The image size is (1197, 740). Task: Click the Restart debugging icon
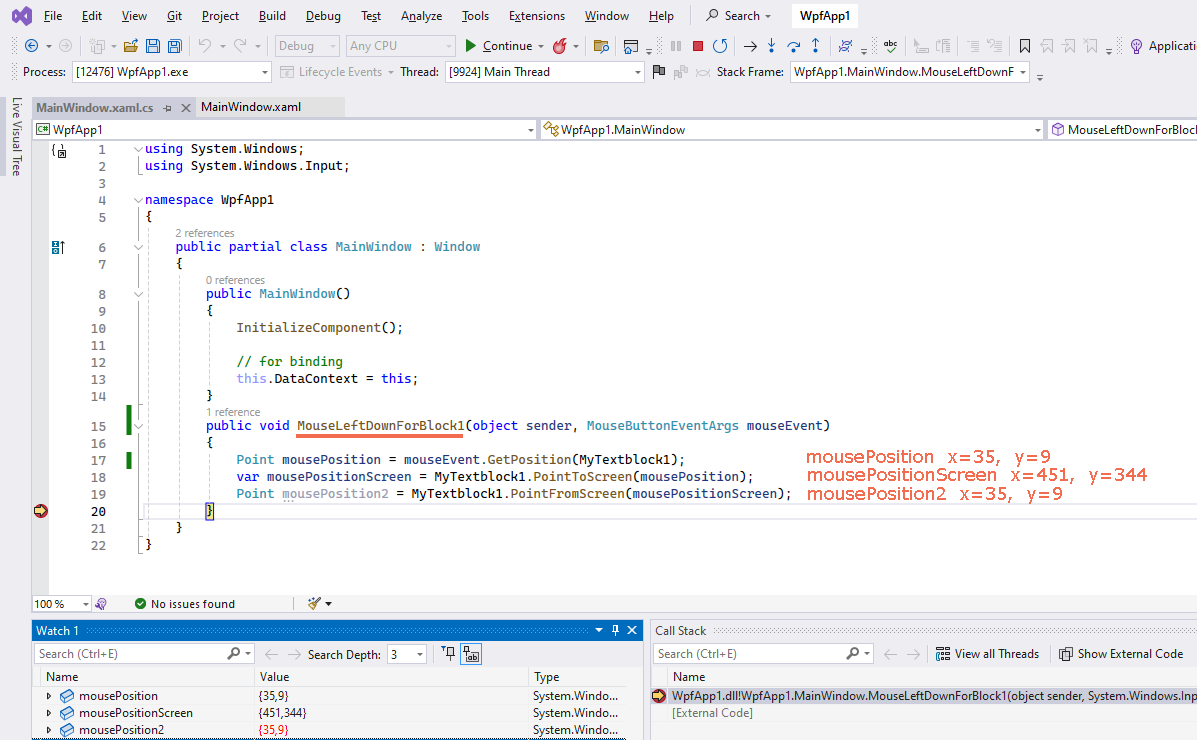(720, 46)
